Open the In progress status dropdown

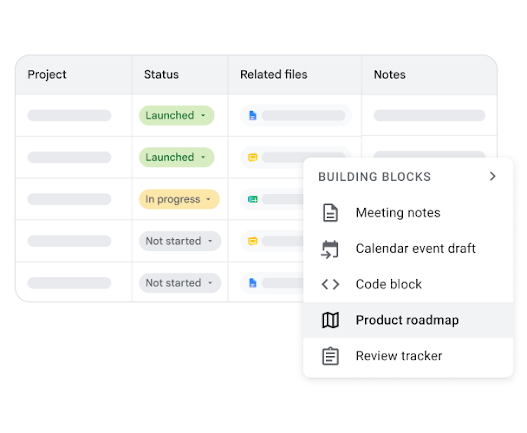pos(179,199)
